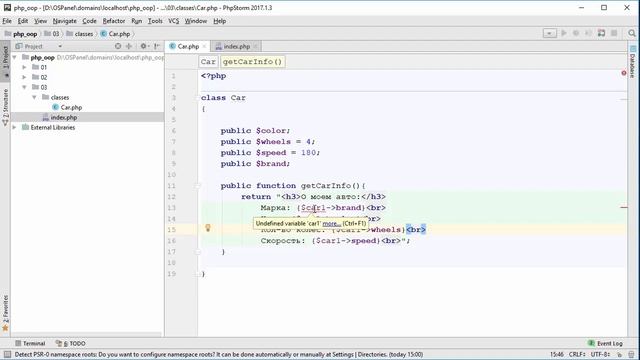Click the Stop process toolbar icon
640x360 pixels.
(614, 33)
